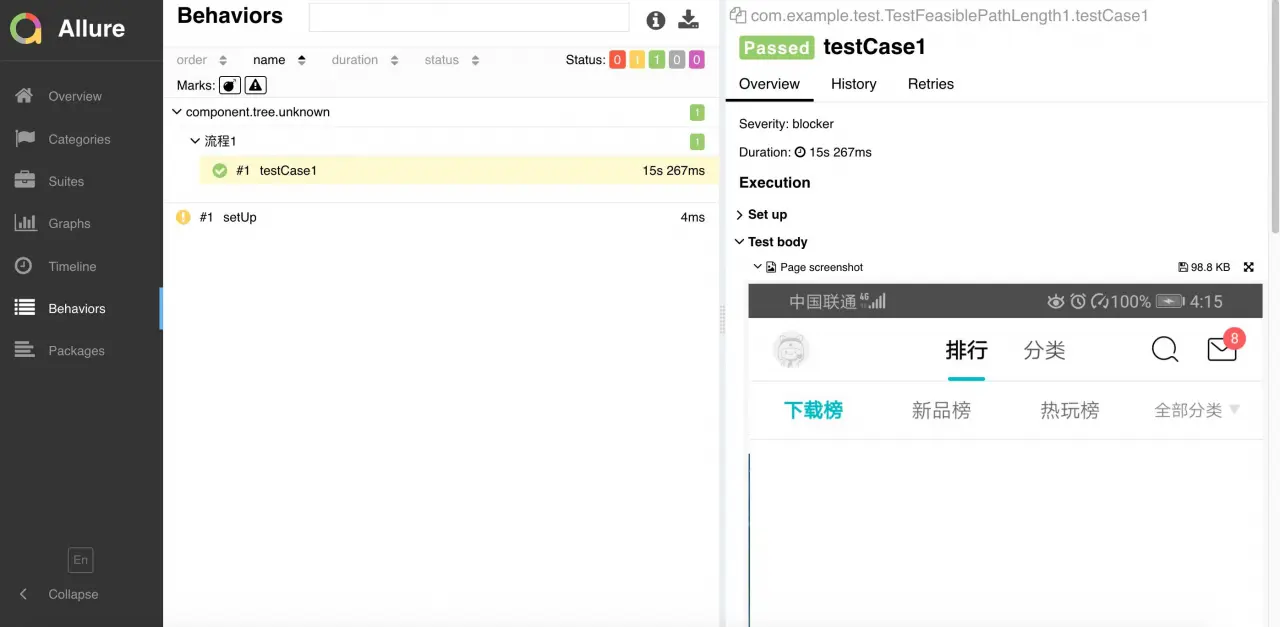The width and height of the screenshot is (1280, 627).
Task: Open the Overview page in sidebar
Action: [x=75, y=96]
